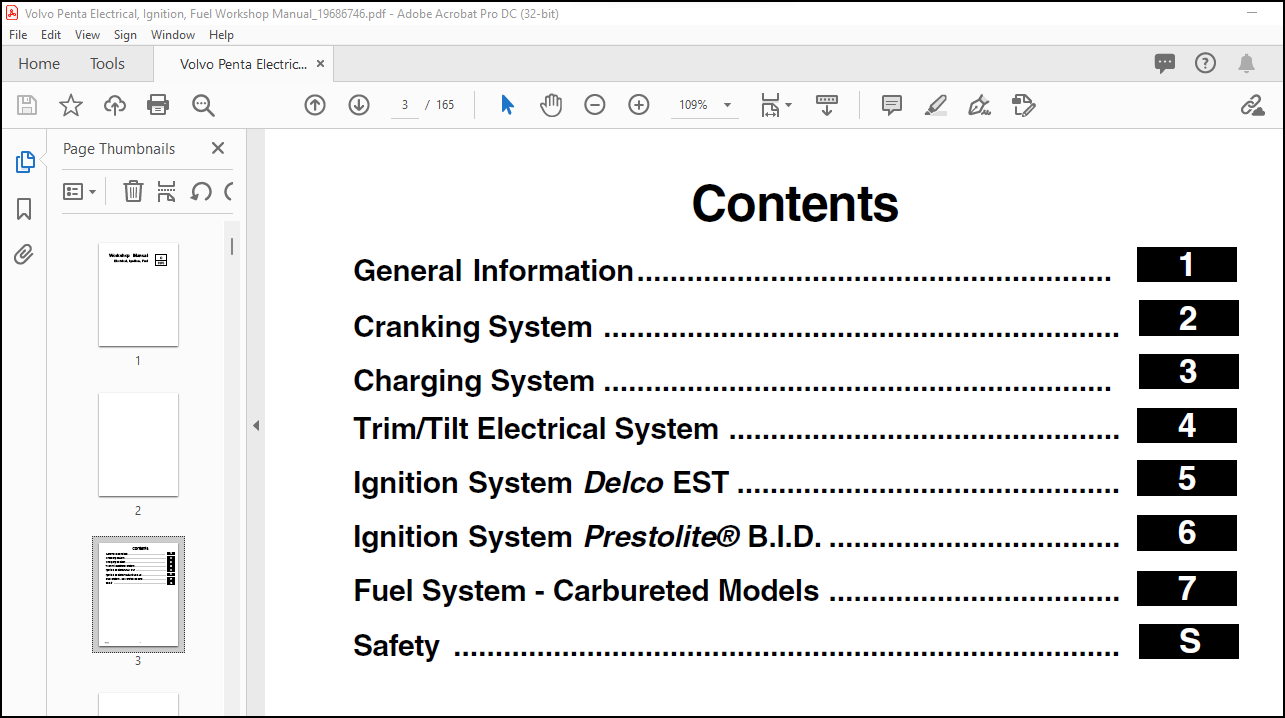The image size is (1285, 718).
Task: Open the notifications bell
Action: click(x=1246, y=64)
